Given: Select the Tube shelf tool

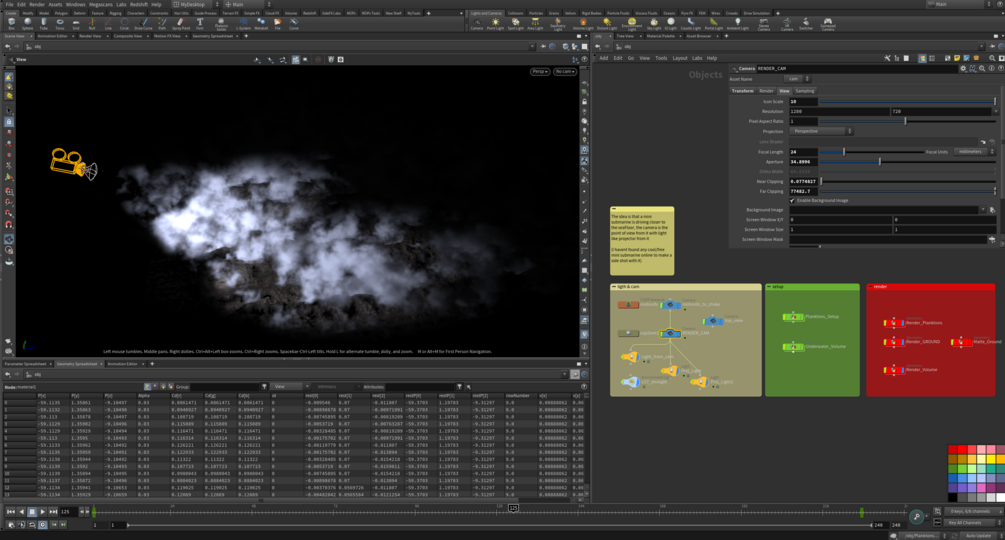Looking at the screenshot, I should (x=44, y=24).
